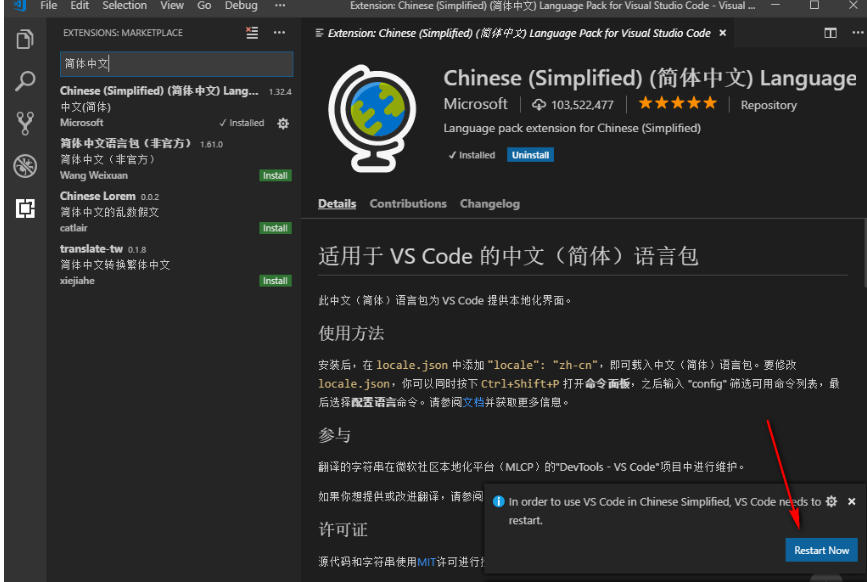Screen dimensions: 867x582
Task: Click the split editor icon
Action: 830,32
